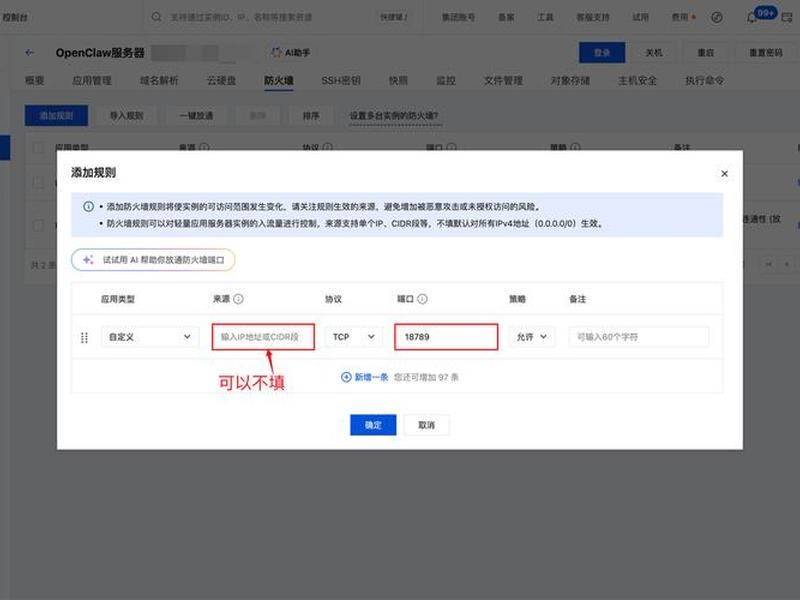The image size is (800, 600).
Task: Click the 确定 button in dialog
Action: click(373, 424)
